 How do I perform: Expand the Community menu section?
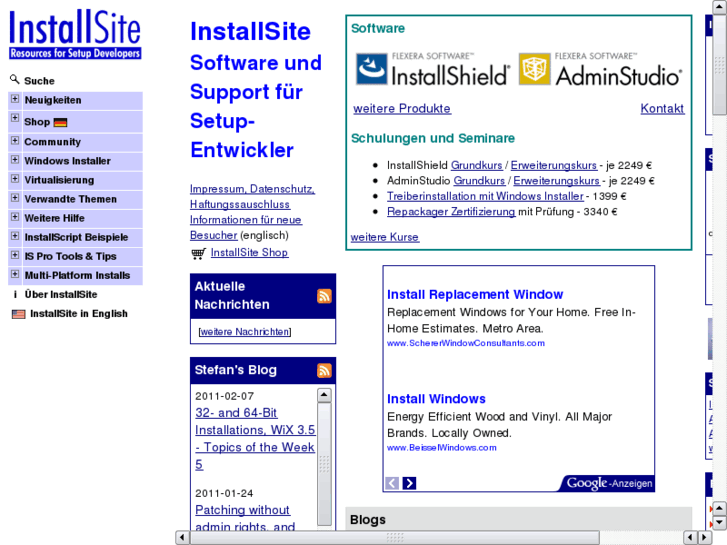click(x=15, y=141)
